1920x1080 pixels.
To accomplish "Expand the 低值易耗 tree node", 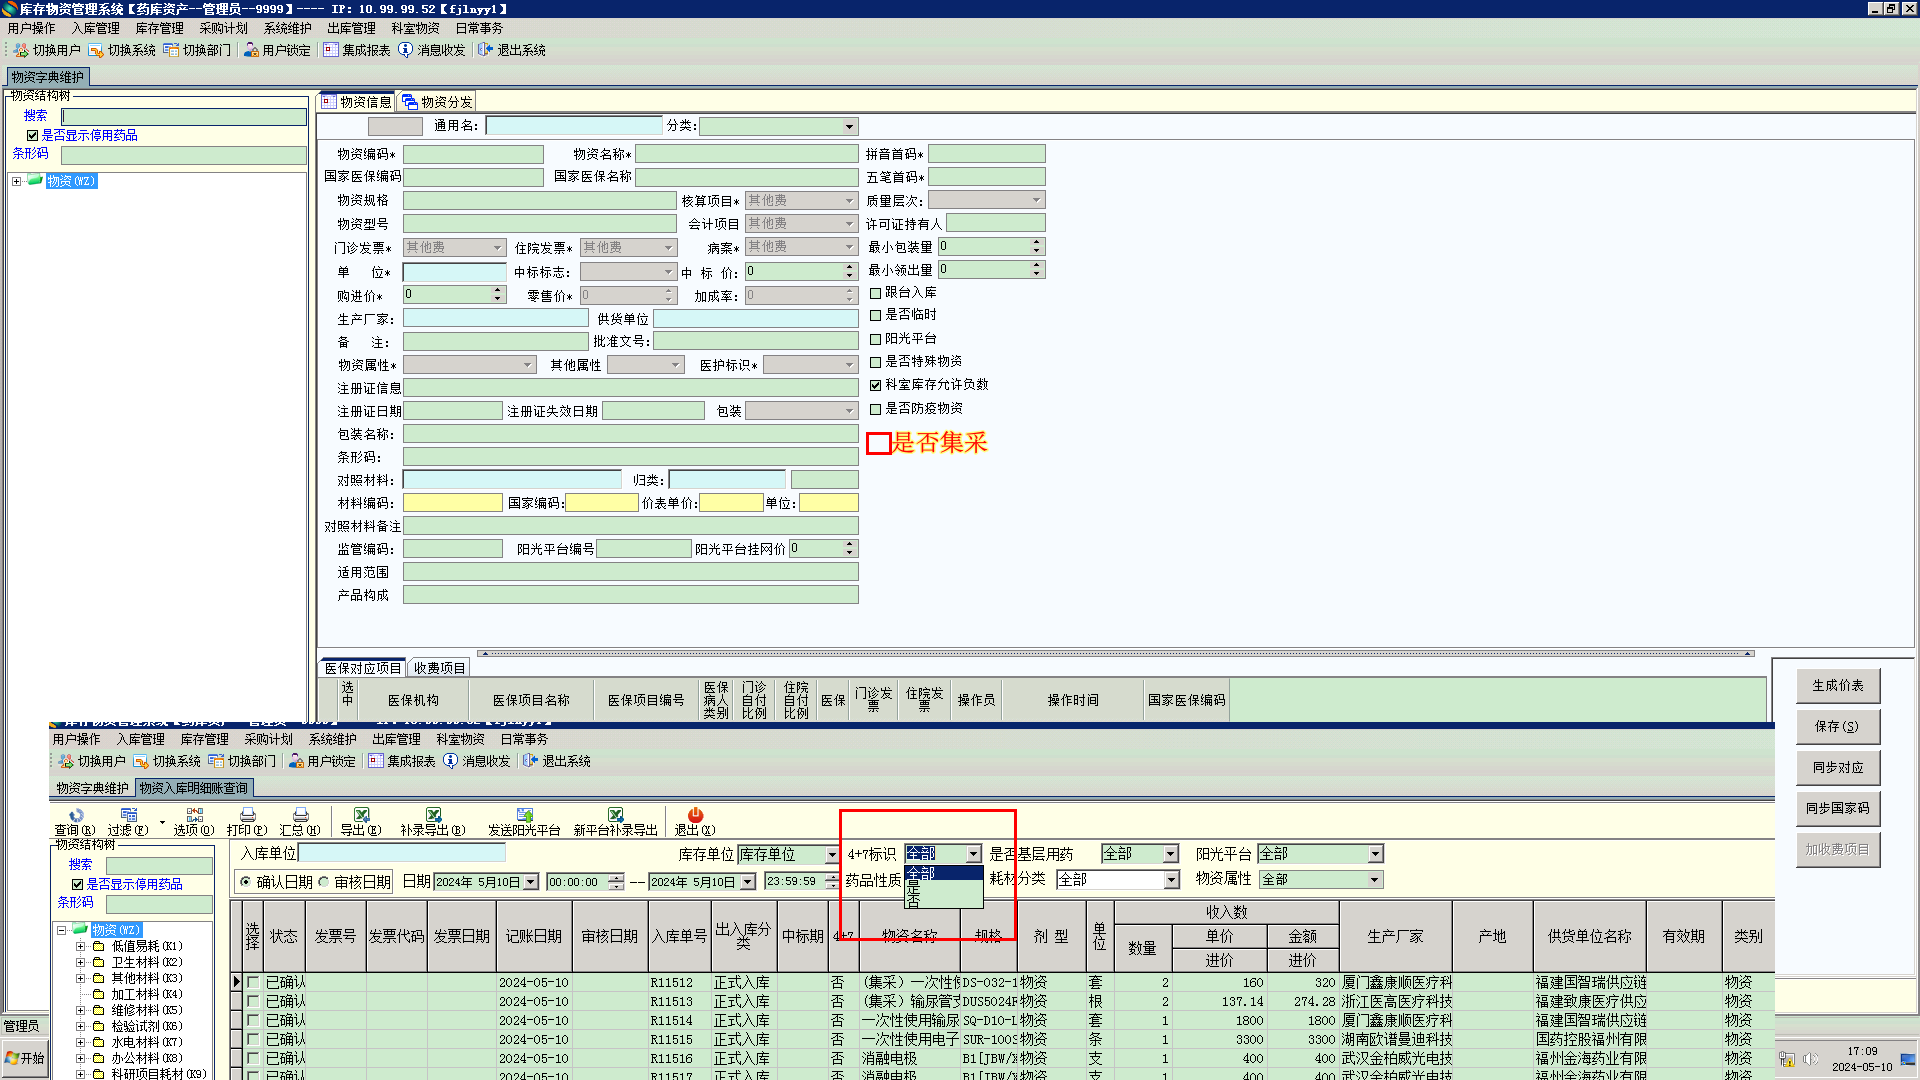I will [81, 946].
